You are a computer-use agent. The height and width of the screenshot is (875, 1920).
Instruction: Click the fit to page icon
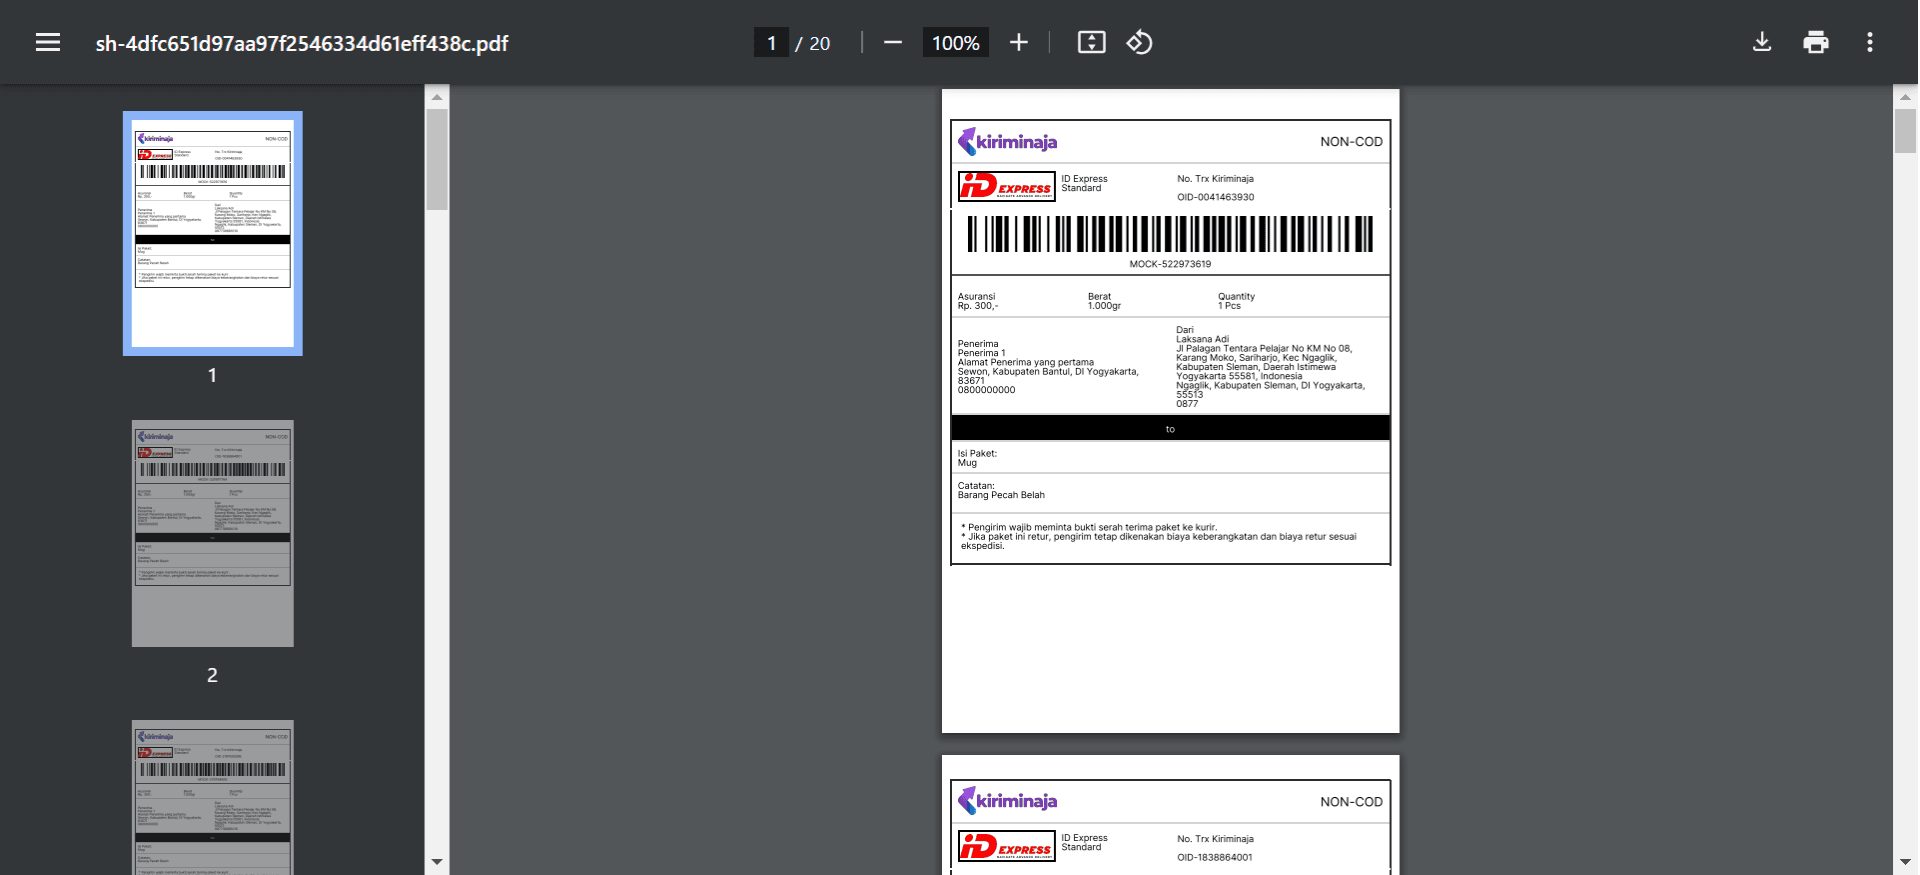coord(1091,42)
